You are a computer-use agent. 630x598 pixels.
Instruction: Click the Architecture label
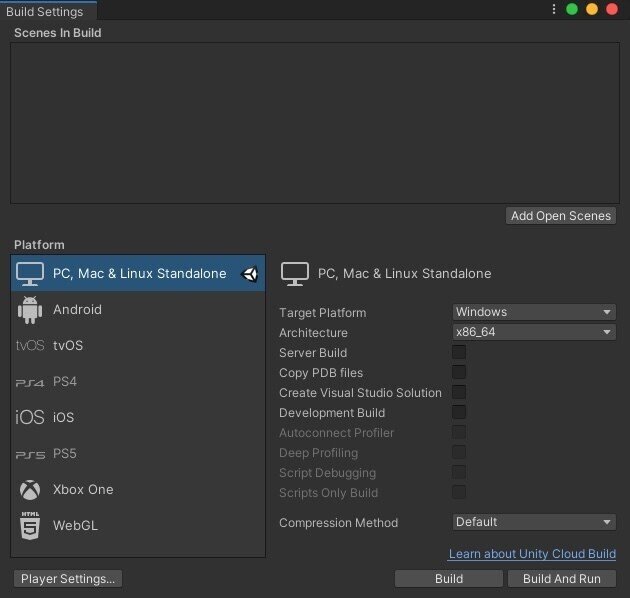(313, 333)
